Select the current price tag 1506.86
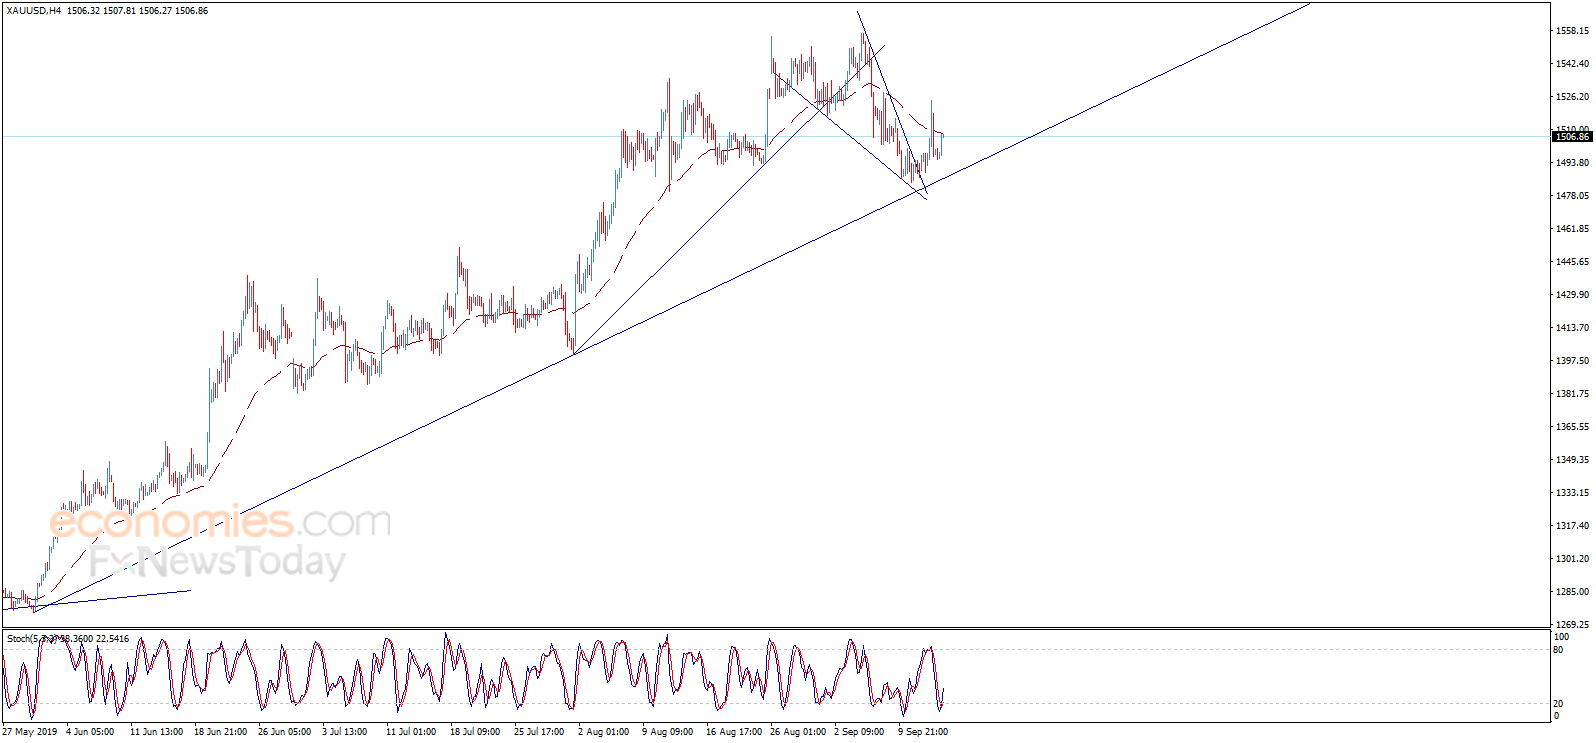Screen dimensions: 1596x743 [x=1572, y=137]
